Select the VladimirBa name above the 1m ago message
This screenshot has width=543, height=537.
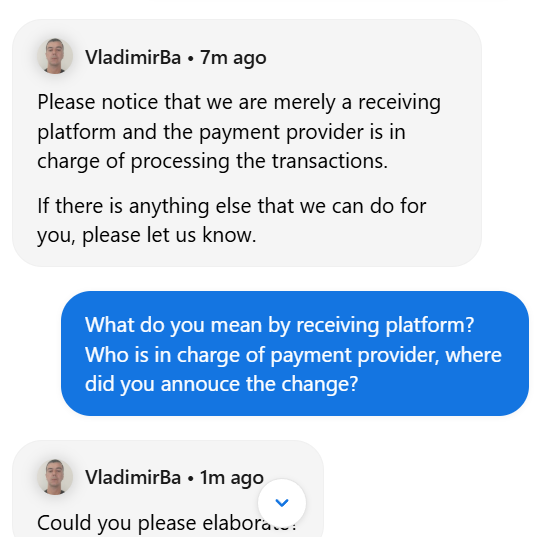pos(133,478)
